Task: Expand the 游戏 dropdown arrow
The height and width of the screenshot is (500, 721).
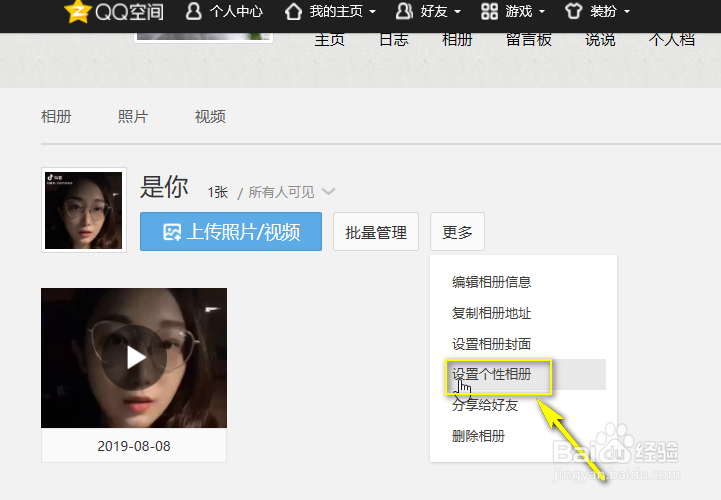Action: [x=542, y=11]
